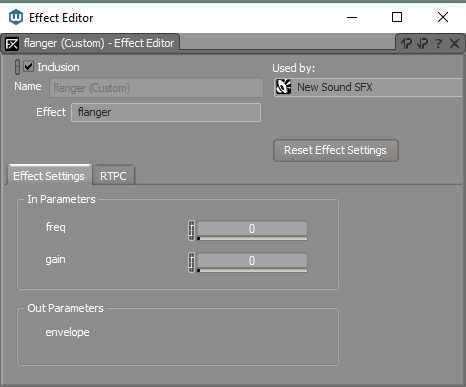Switch to the RTPC tab
Image resolution: width=466 pixels, height=387 pixels.
[x=113, y=176]
